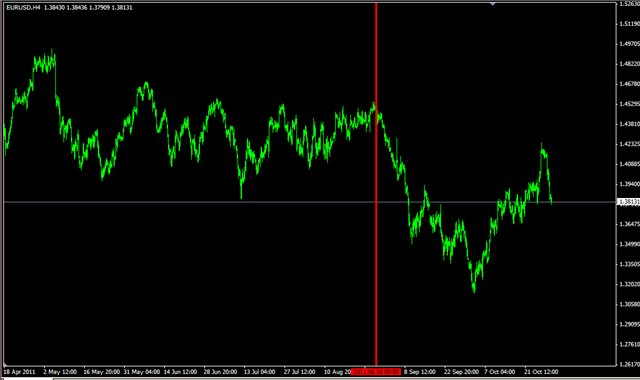640x380 pixels.
Task: Click the 31 May 04:00 time axis label
Action: pyautogui.click(x=142, y=372)
